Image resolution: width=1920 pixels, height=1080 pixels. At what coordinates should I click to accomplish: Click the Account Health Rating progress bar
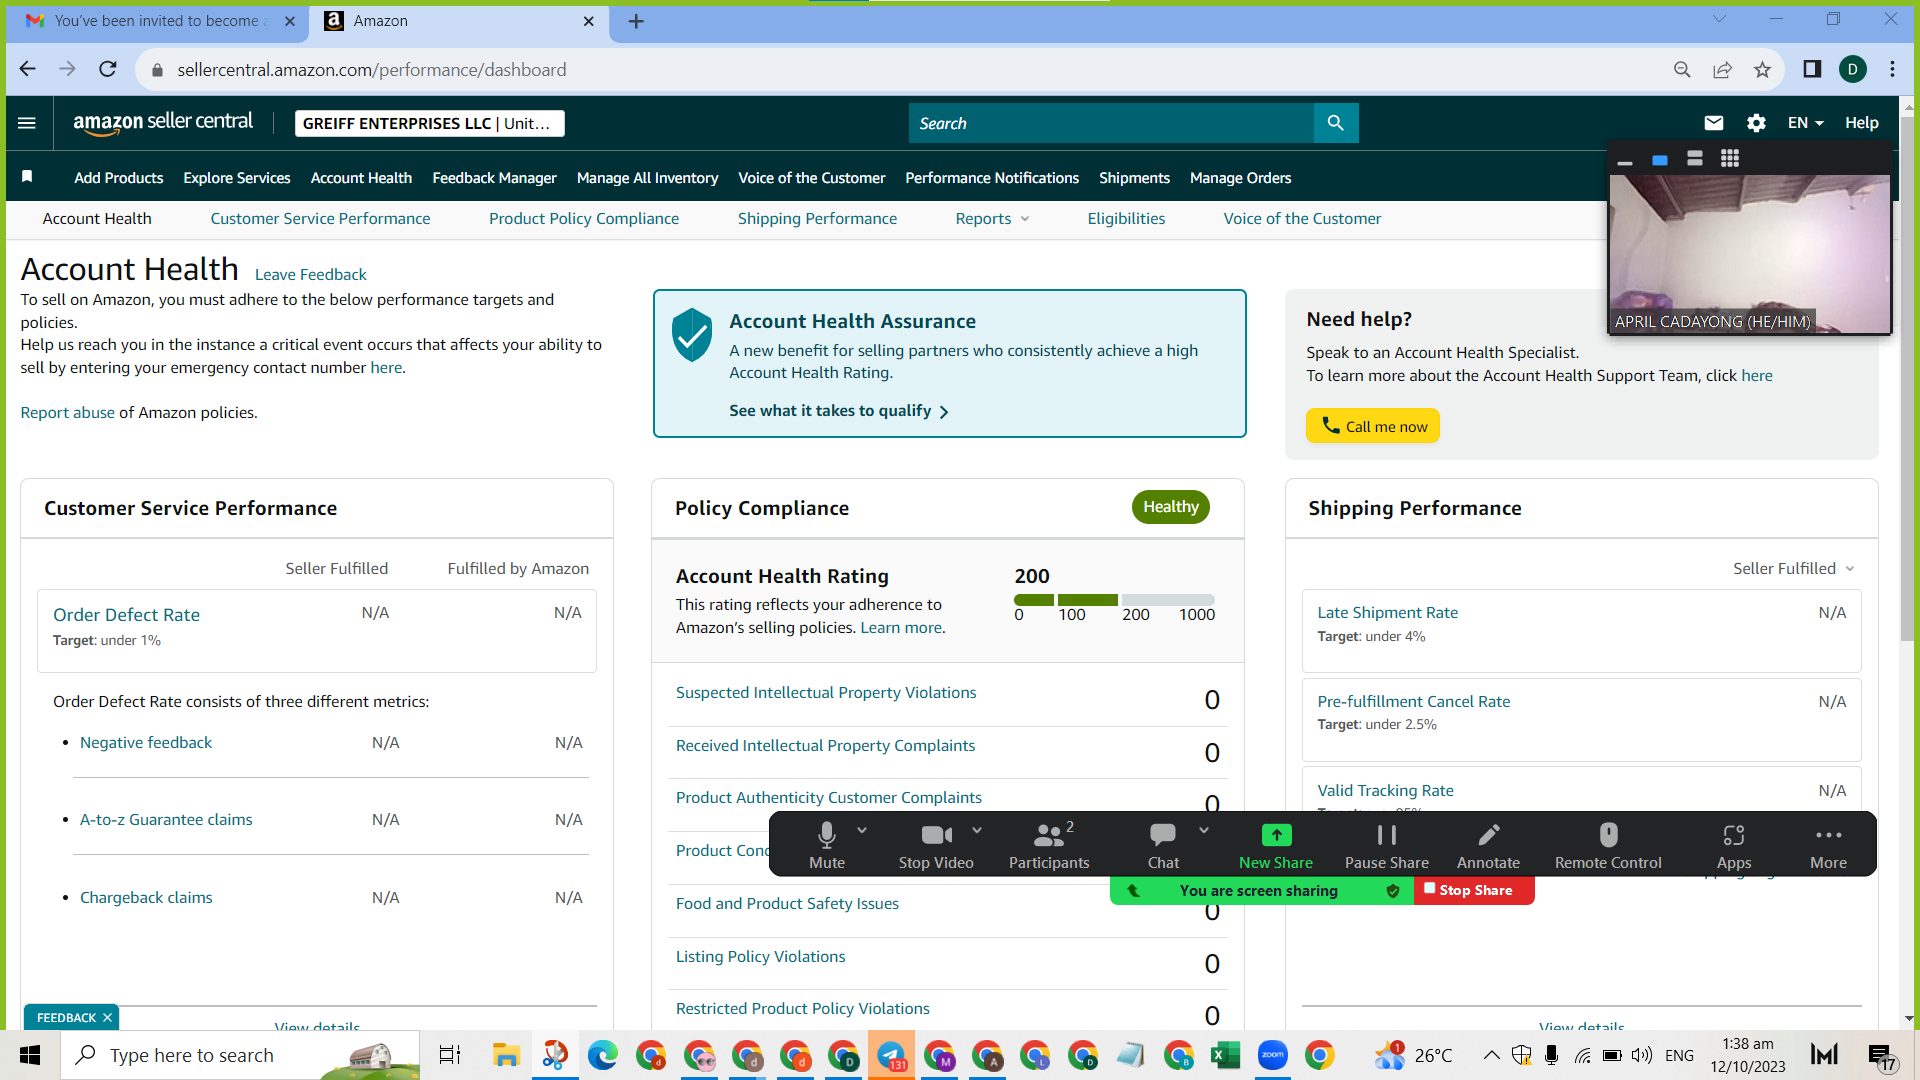coord(1114,600)
